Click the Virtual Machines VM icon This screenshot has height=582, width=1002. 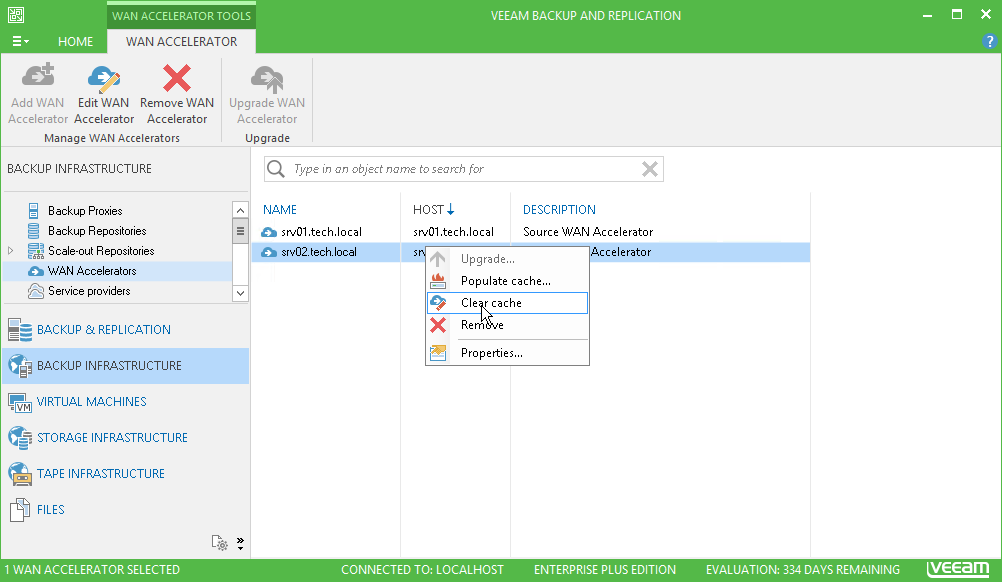[20, 402]
